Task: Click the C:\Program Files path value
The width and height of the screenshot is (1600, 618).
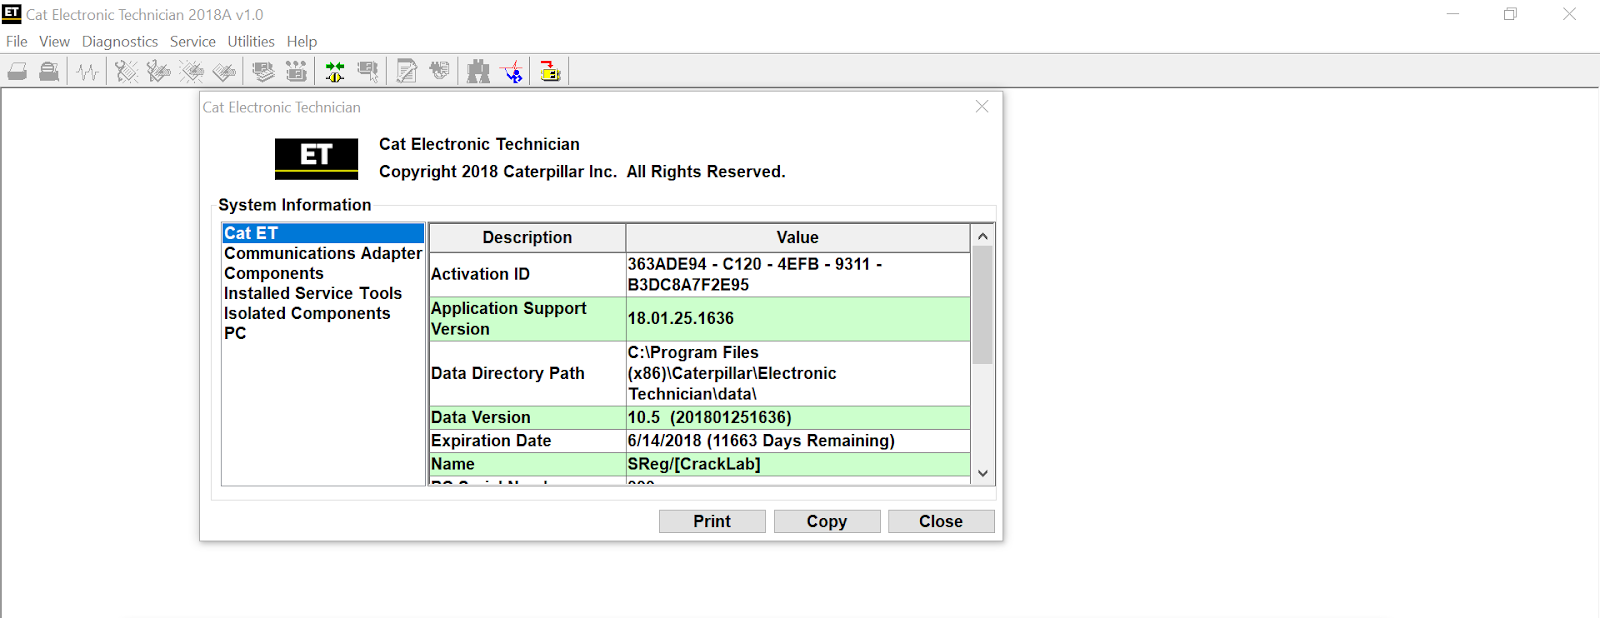Action: 798,373
